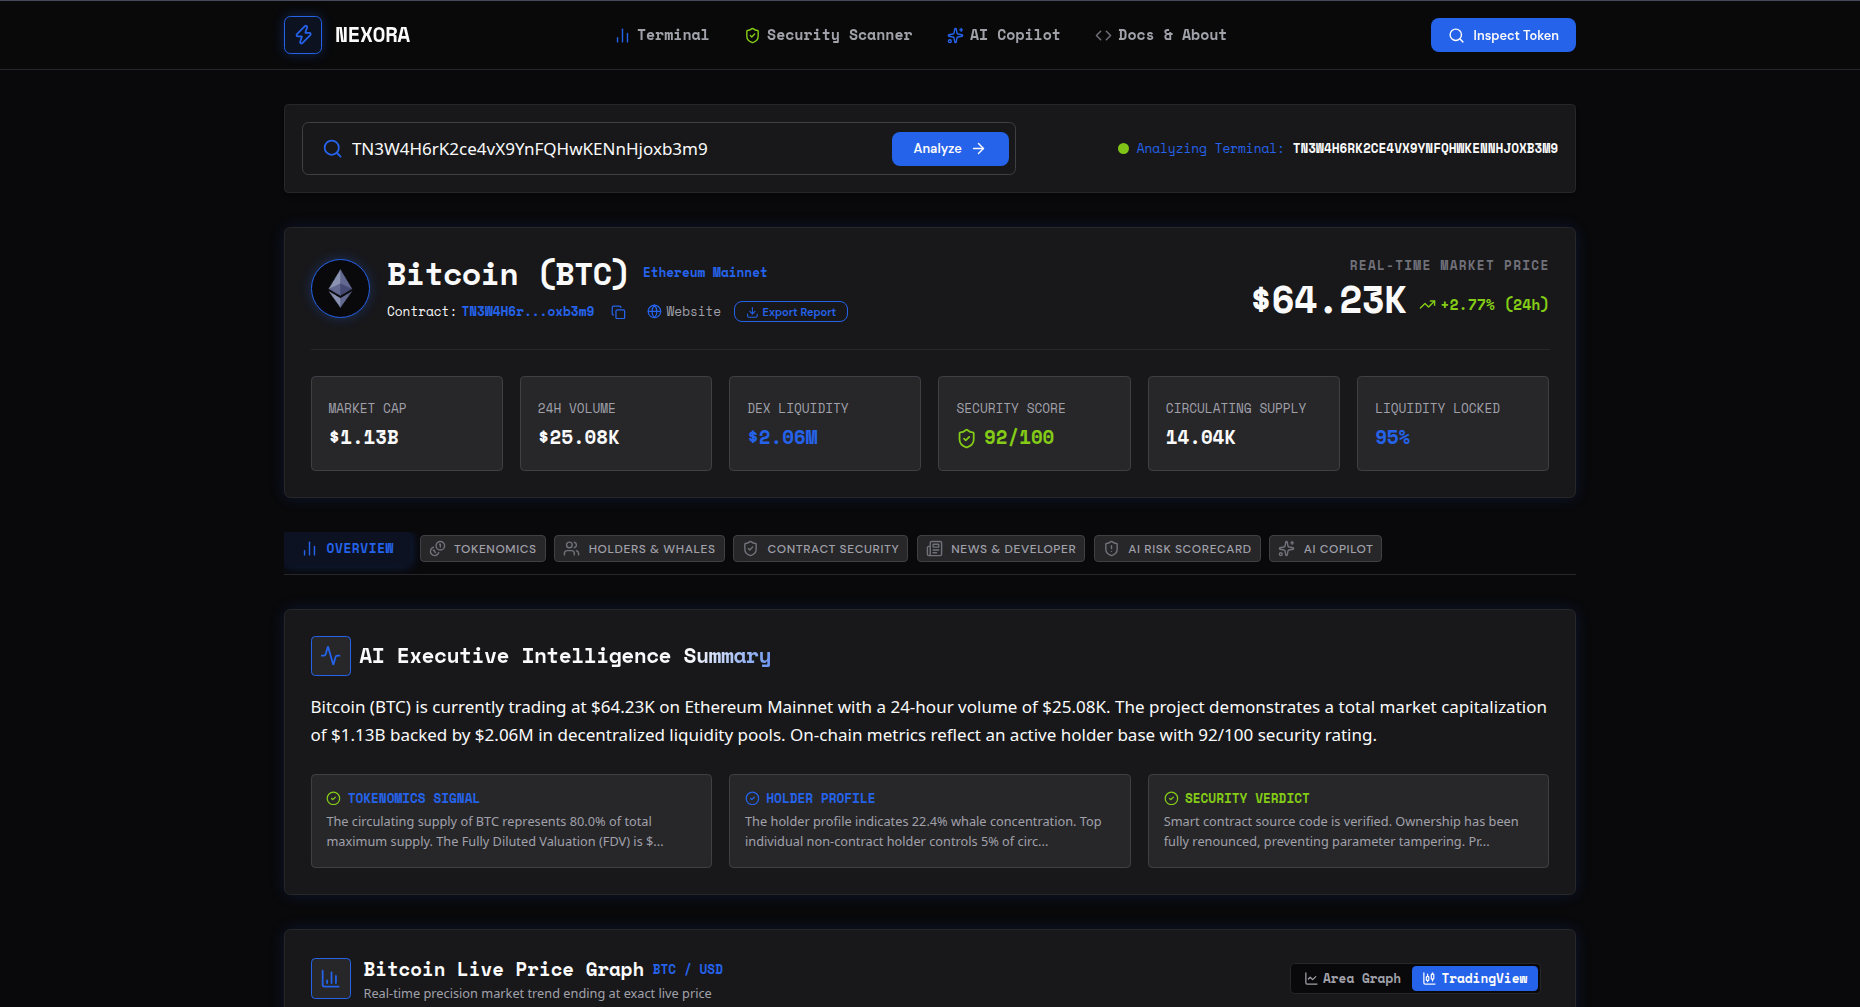
Task: Select the AI Copilot tab below stats
Action: [1325, 549]
